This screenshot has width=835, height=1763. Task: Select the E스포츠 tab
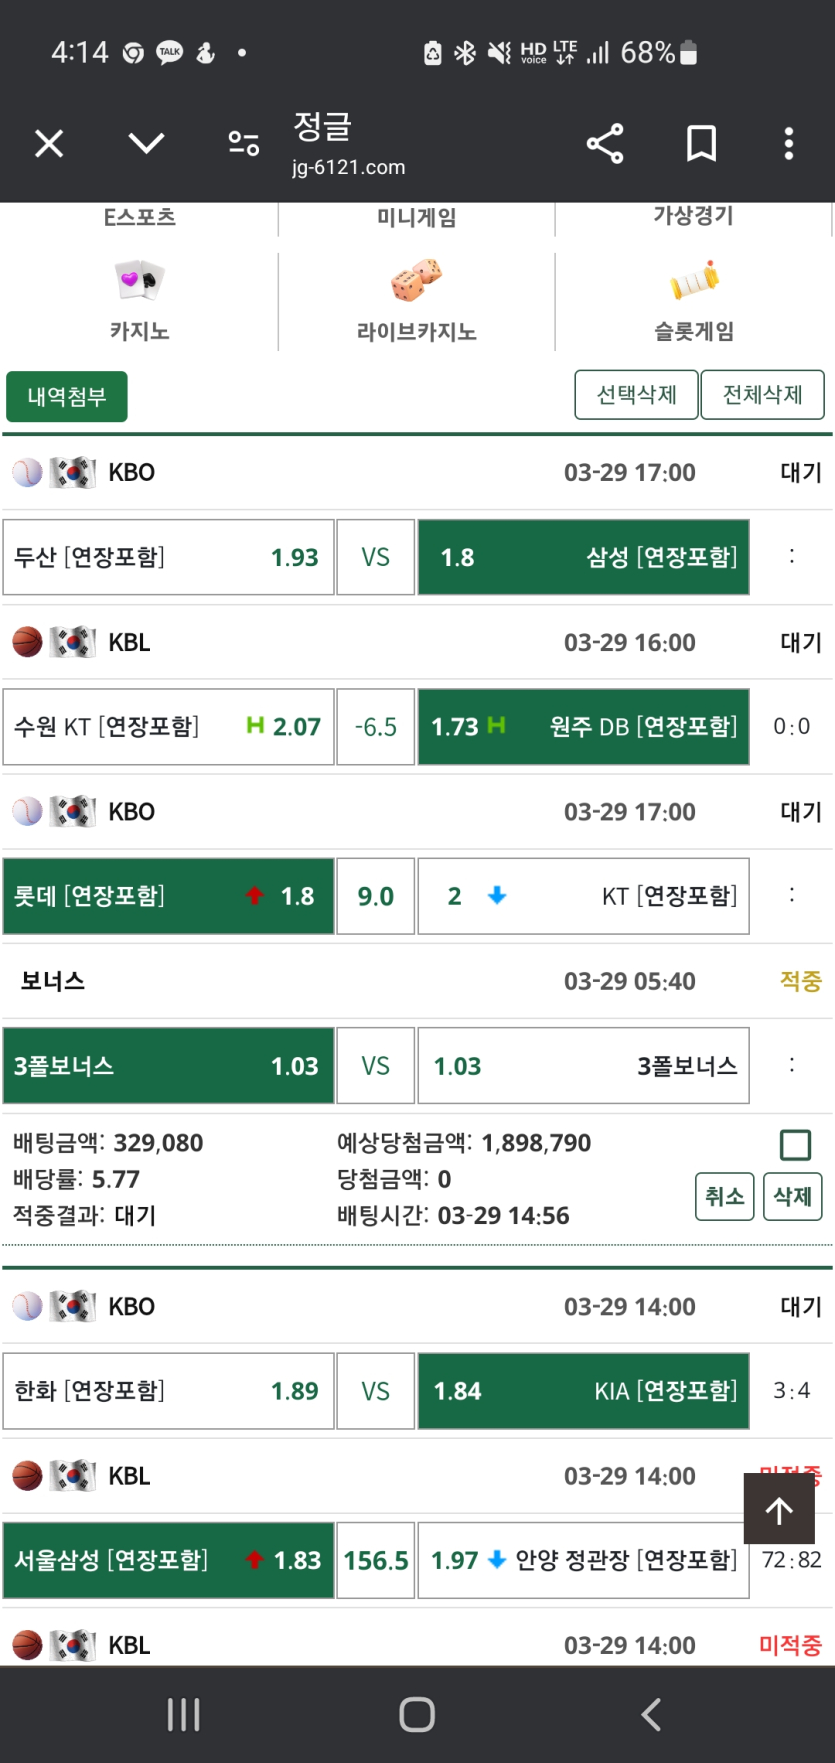tap(139, 217)
